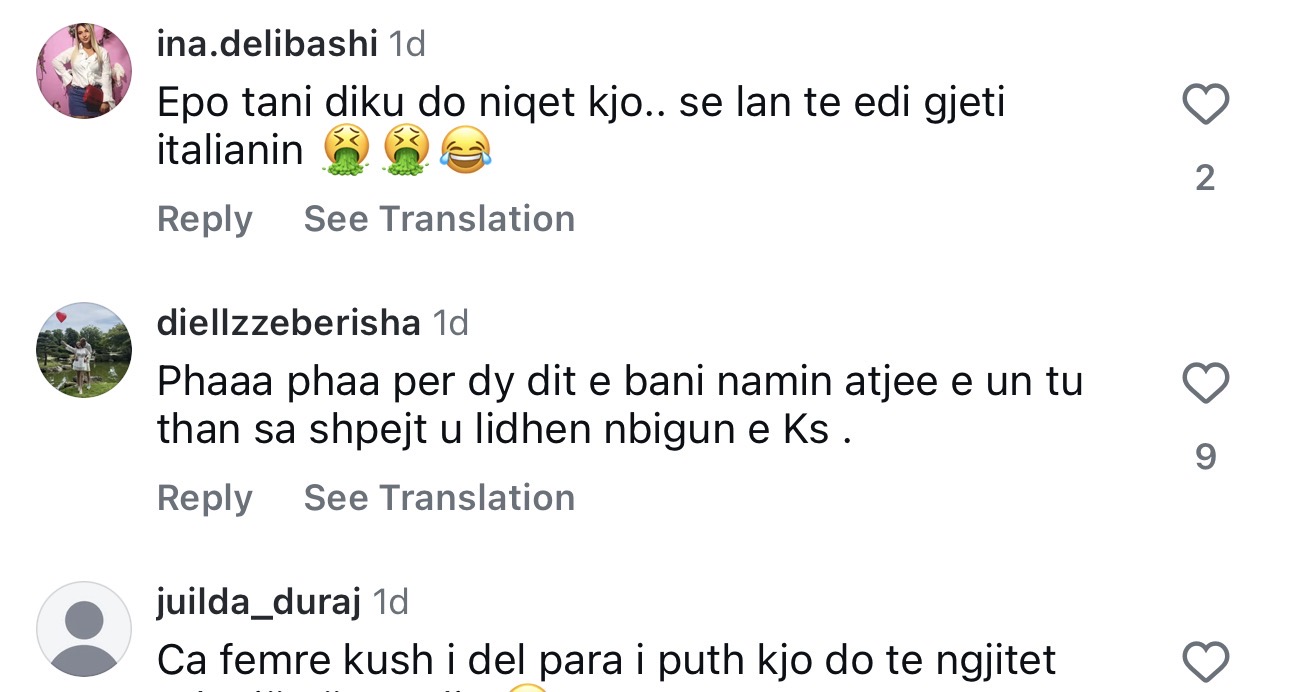View the 2 likes on ina.delibashi's comment
This screenshot has width=1290, height=692.
1205,178
